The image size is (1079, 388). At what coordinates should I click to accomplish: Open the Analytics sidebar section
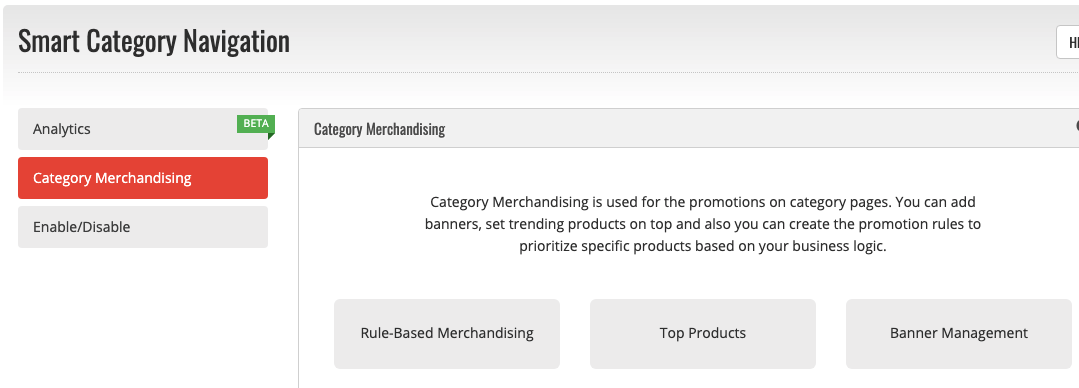(143, 129)
